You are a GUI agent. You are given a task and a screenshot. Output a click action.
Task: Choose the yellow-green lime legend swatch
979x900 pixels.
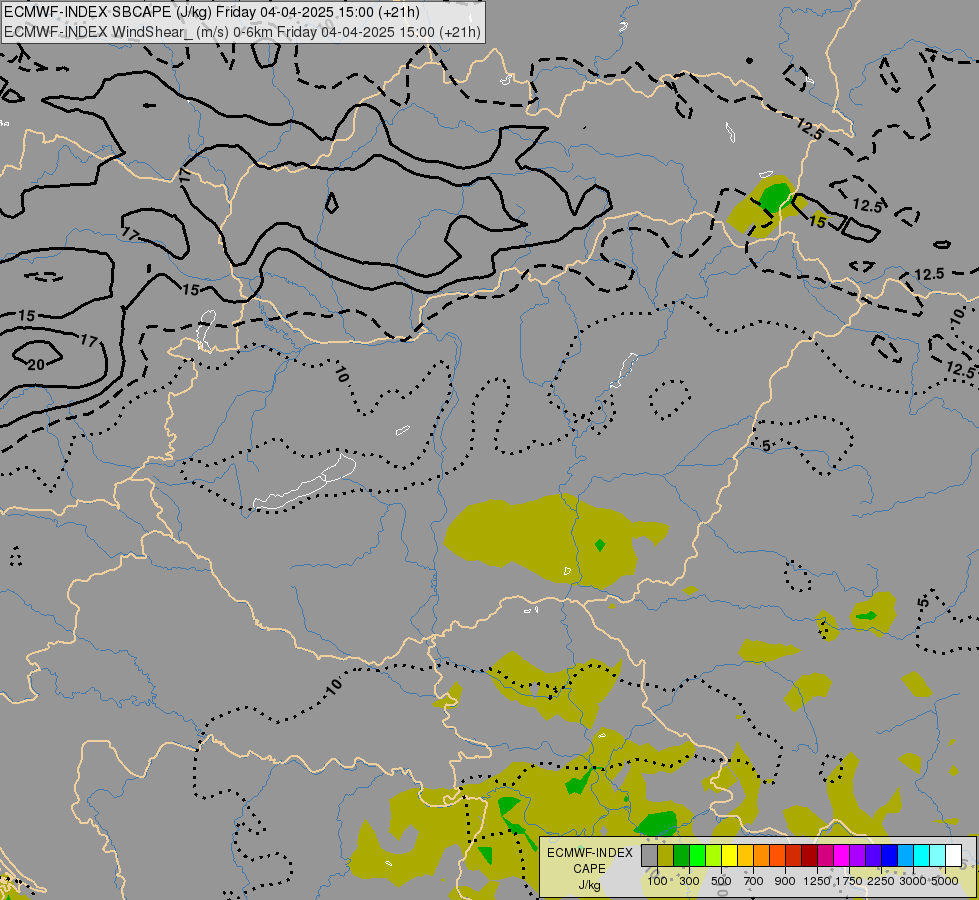pyautogui.click(x=713, y=856)
